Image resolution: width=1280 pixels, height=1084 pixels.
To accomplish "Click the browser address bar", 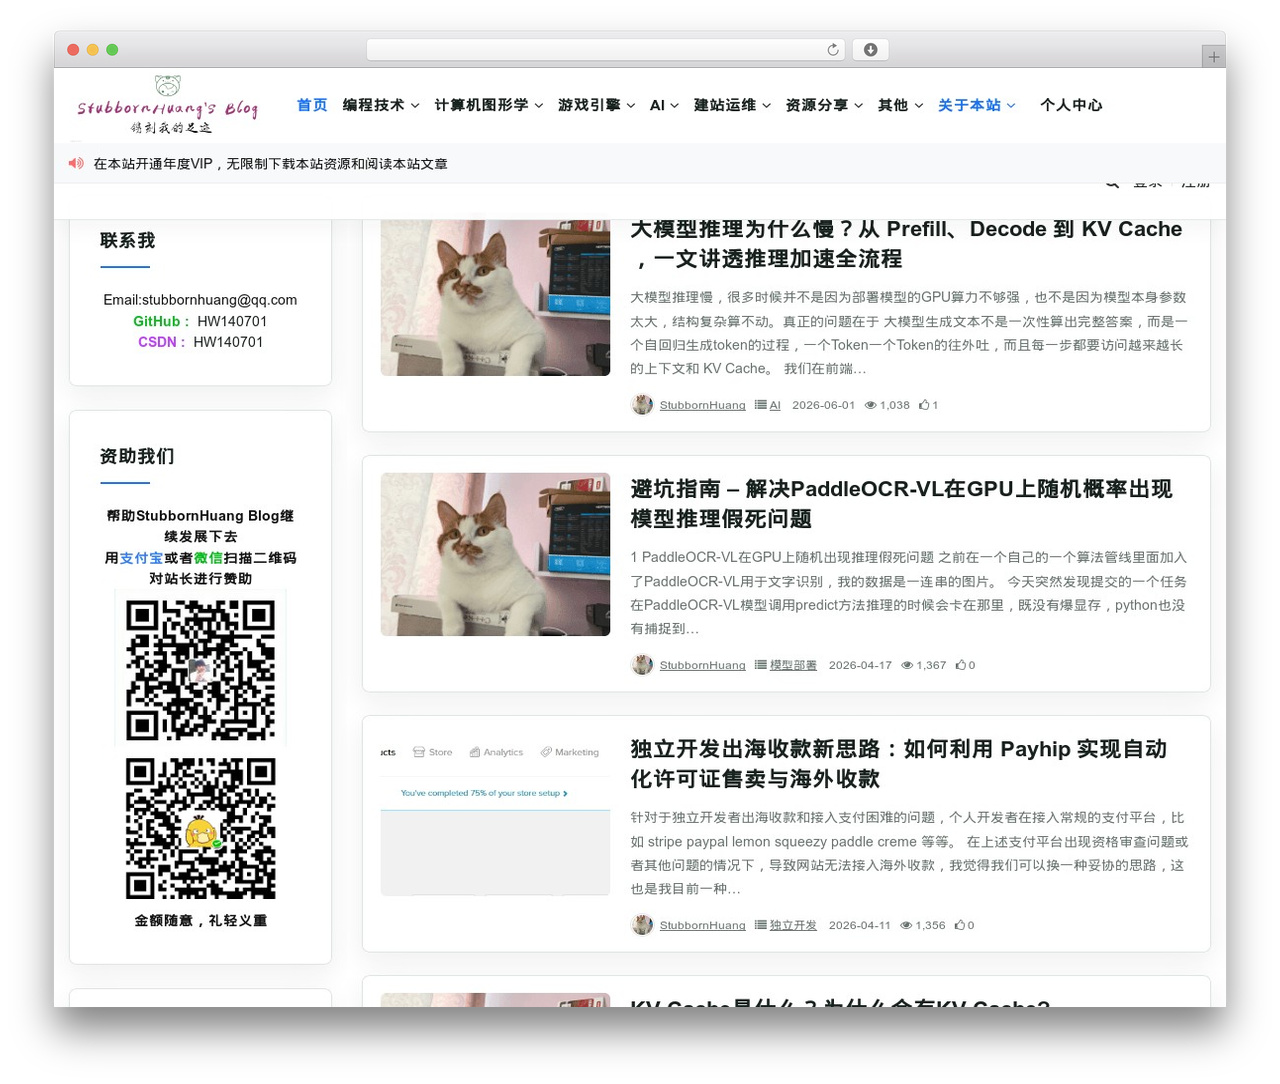I will [x=605, y=50].
